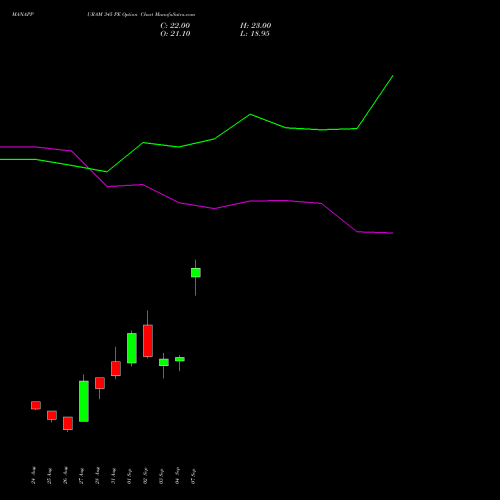Image resolution: width=500 pixels, height=500 pixels.
Task: Click where green and purple lines cross
Action: point(90,169)
